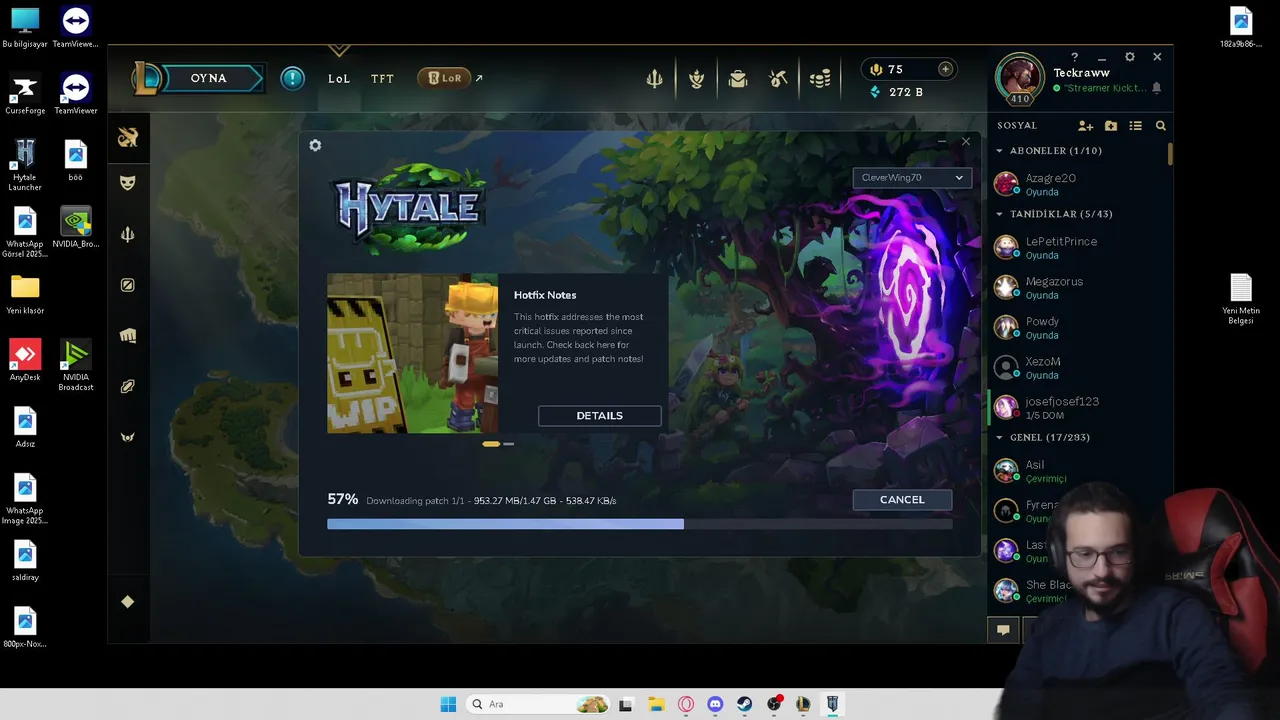Open League of Legends from the taskbar
This screenshot has height=720, width=1280.
803,704
